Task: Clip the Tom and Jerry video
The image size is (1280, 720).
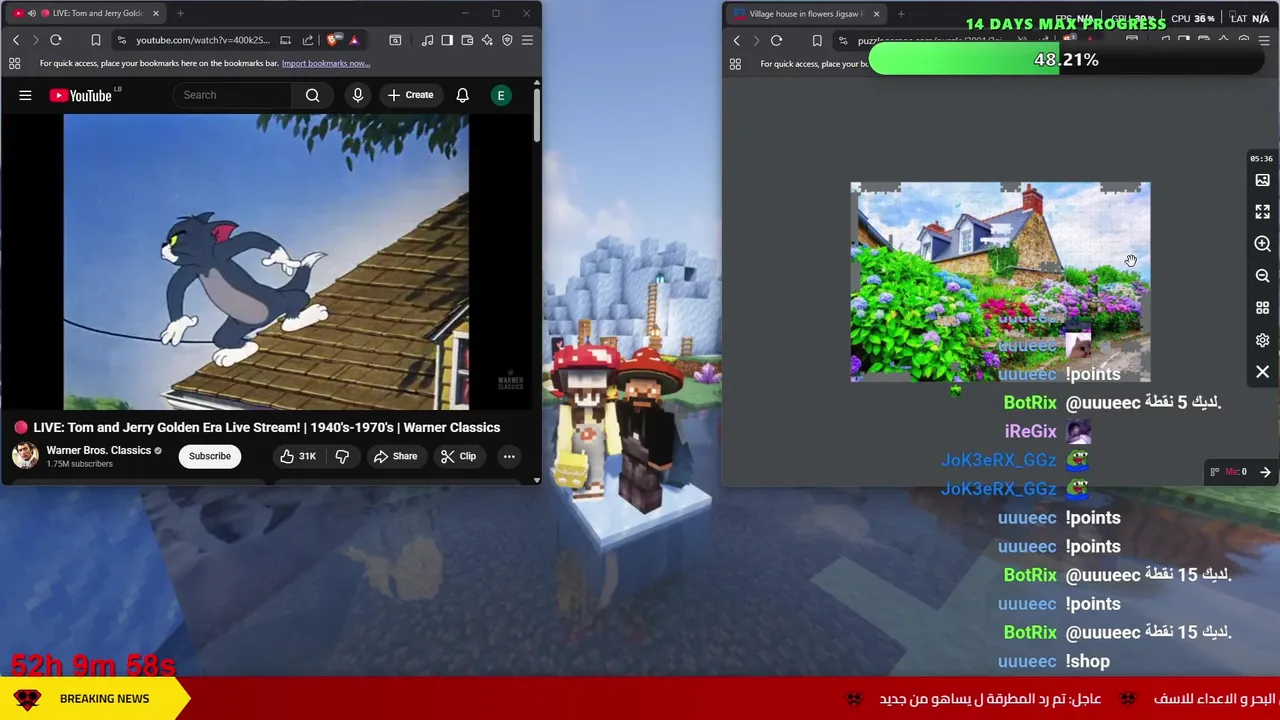Action: click(459, 456)
